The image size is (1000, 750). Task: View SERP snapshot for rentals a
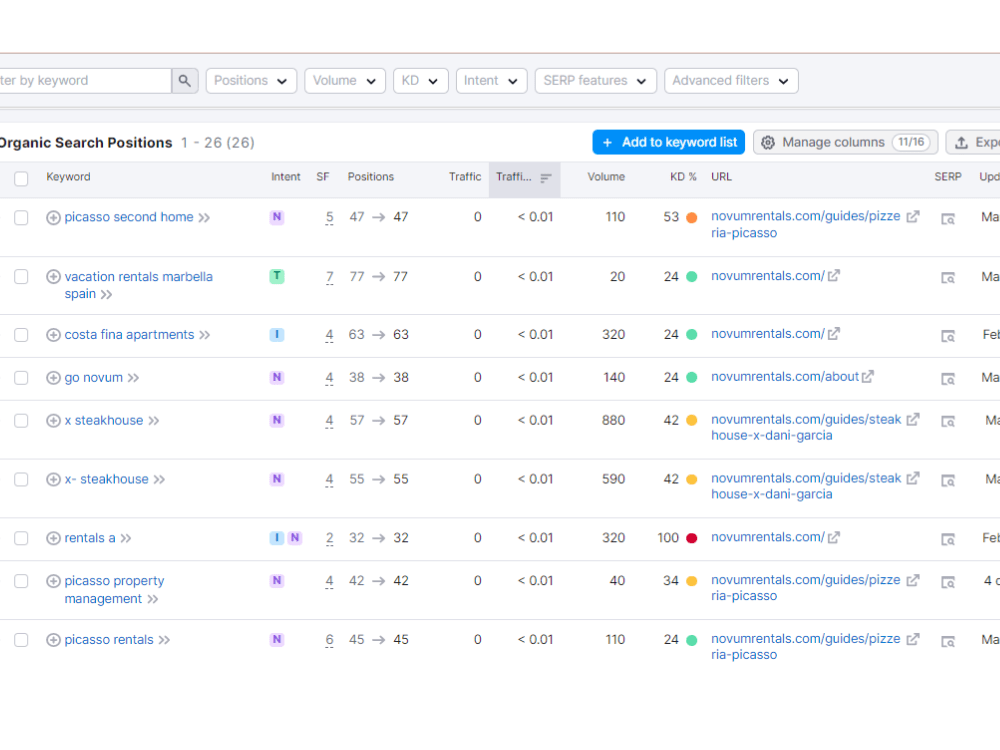[948, 540]
